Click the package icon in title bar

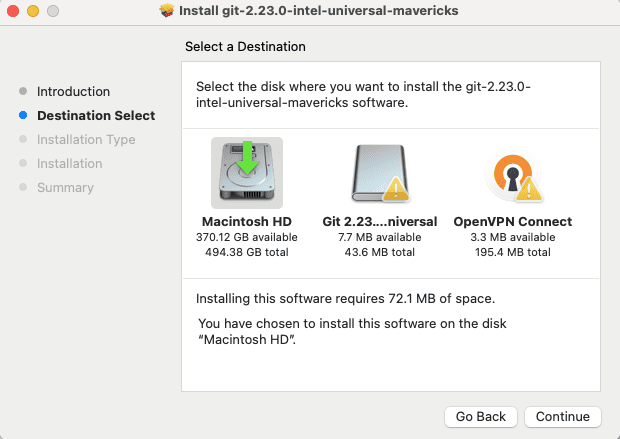[167, 11]
